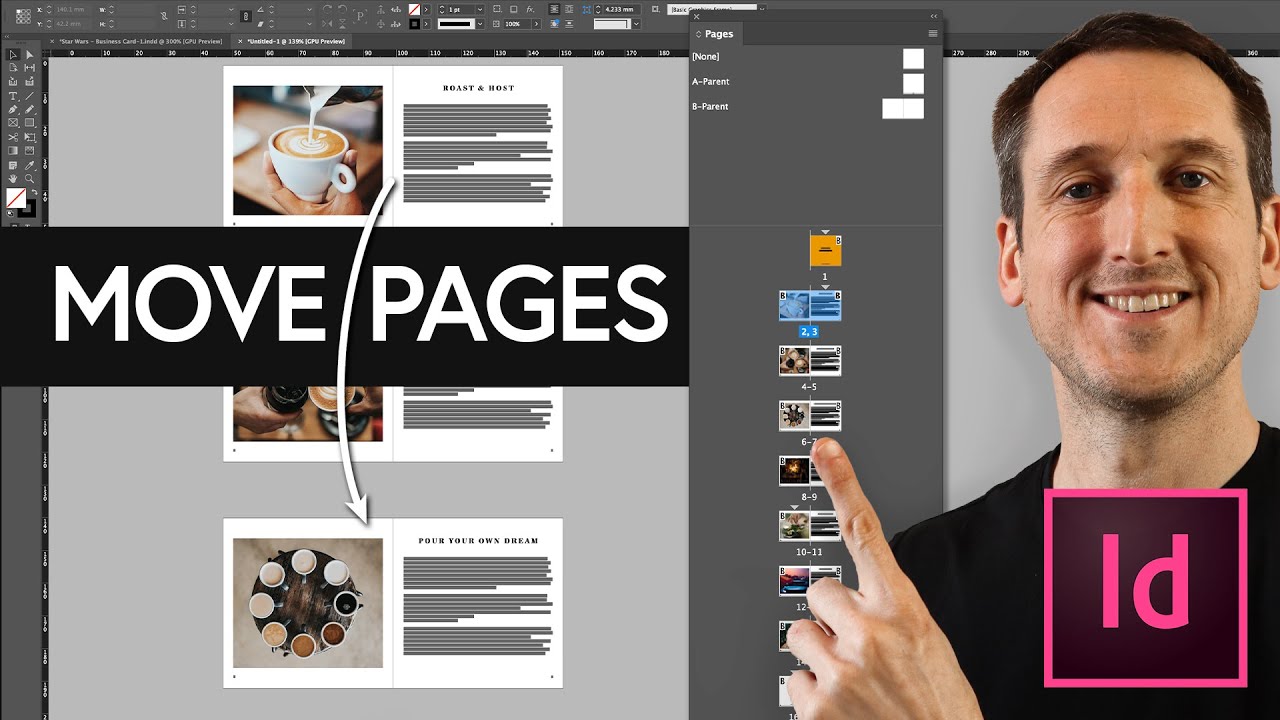Click the default fill and stroke icon
Image resolution: width=1280 pixels, height=720 pixels.
pos(10,213)
